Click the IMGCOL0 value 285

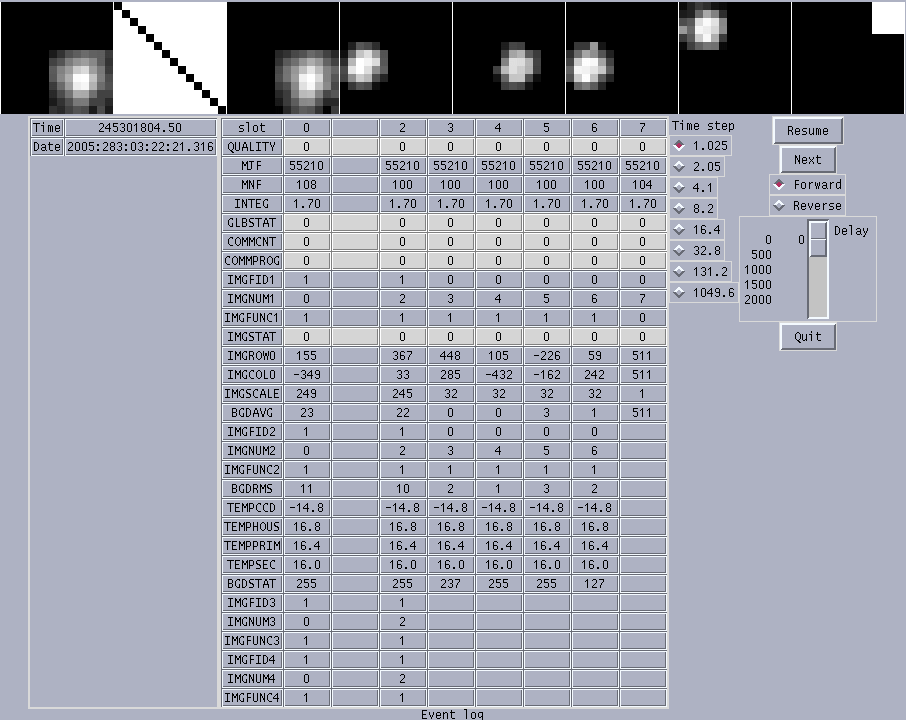click(450, 375)
